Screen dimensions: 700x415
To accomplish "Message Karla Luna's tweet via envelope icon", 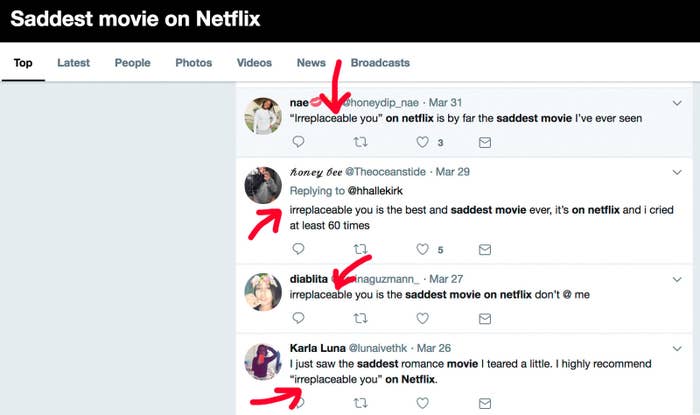I will (x=485, y=403).
